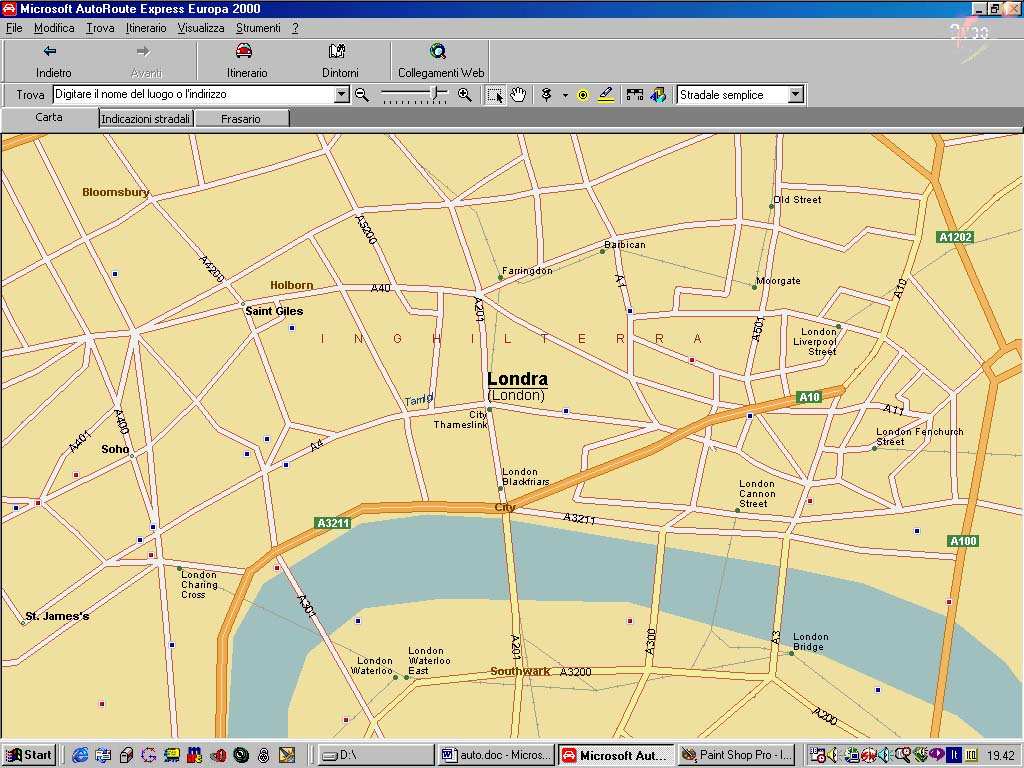Screen dimensions: 1024x768
Task: Open the Strumenti menu
Action: (x=259, y=28)
